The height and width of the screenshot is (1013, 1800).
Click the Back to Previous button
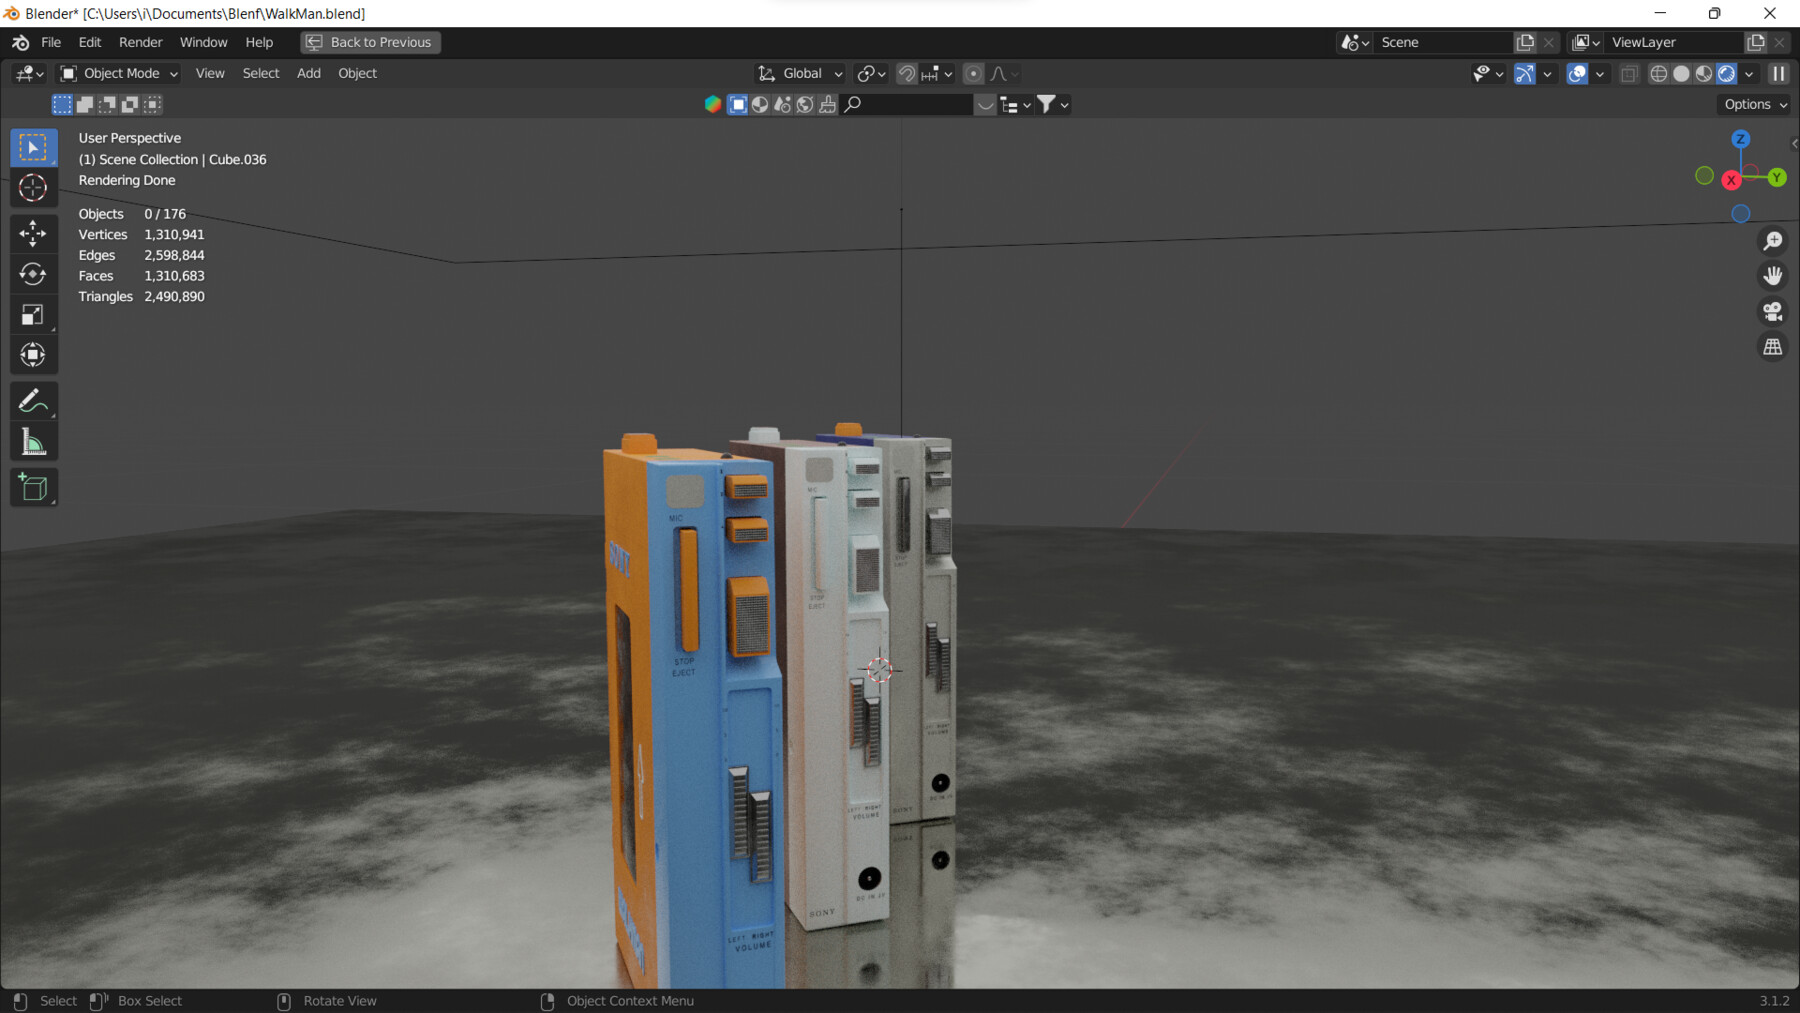(x=370, y=42)
